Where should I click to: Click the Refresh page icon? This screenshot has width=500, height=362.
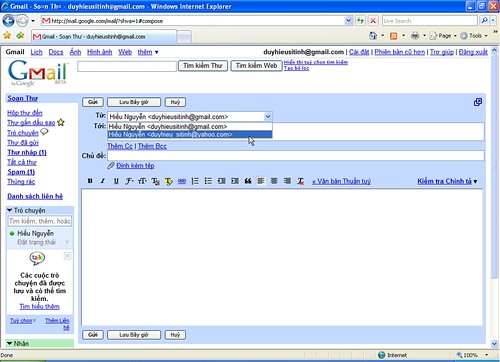point(360,21)
